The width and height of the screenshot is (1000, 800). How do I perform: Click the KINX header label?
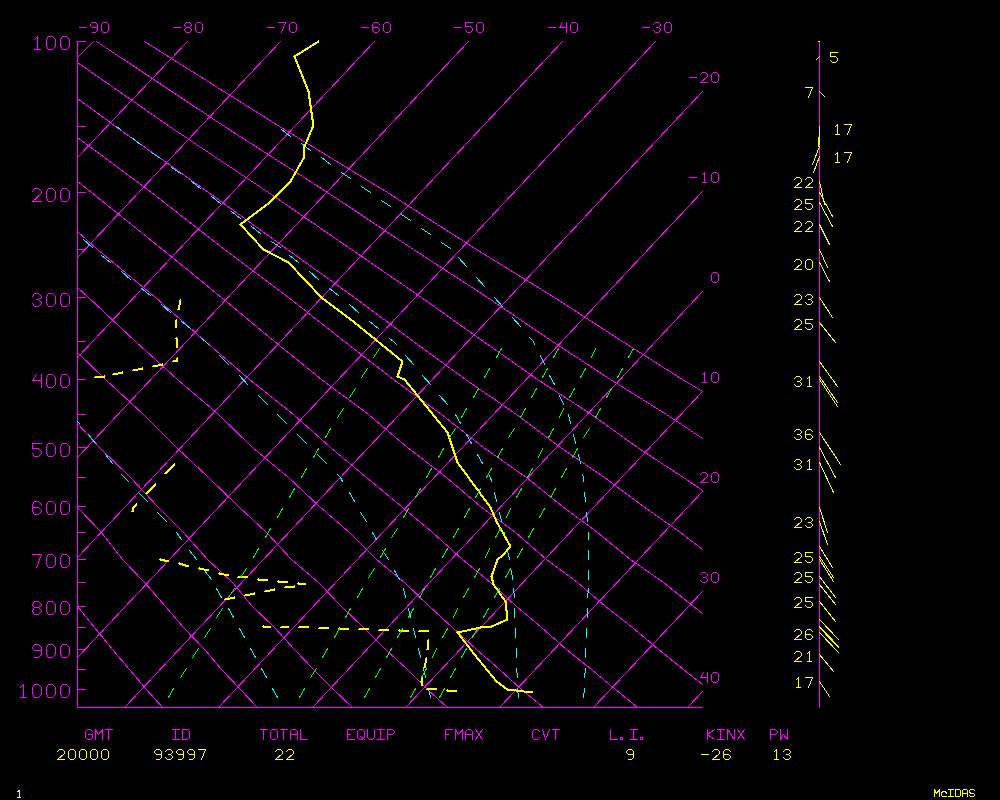(x=725, y=735)
